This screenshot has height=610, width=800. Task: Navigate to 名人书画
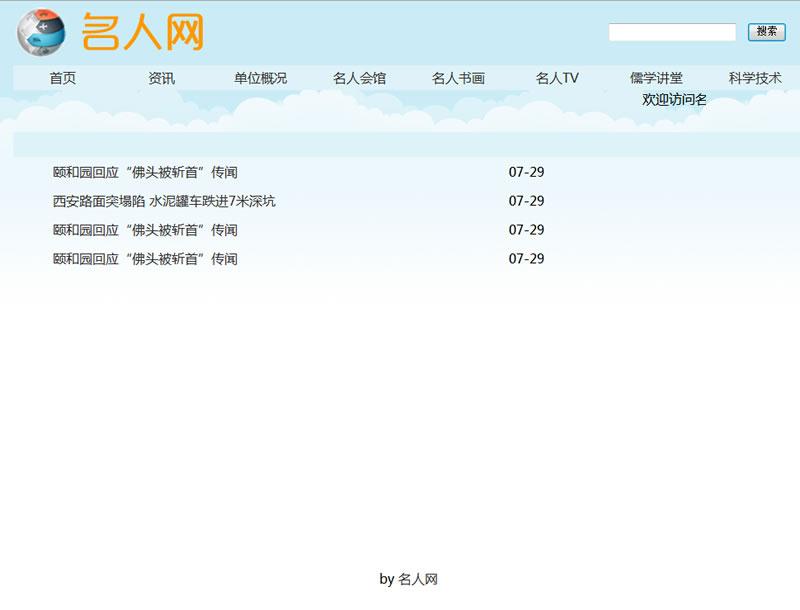click(458, 78)
